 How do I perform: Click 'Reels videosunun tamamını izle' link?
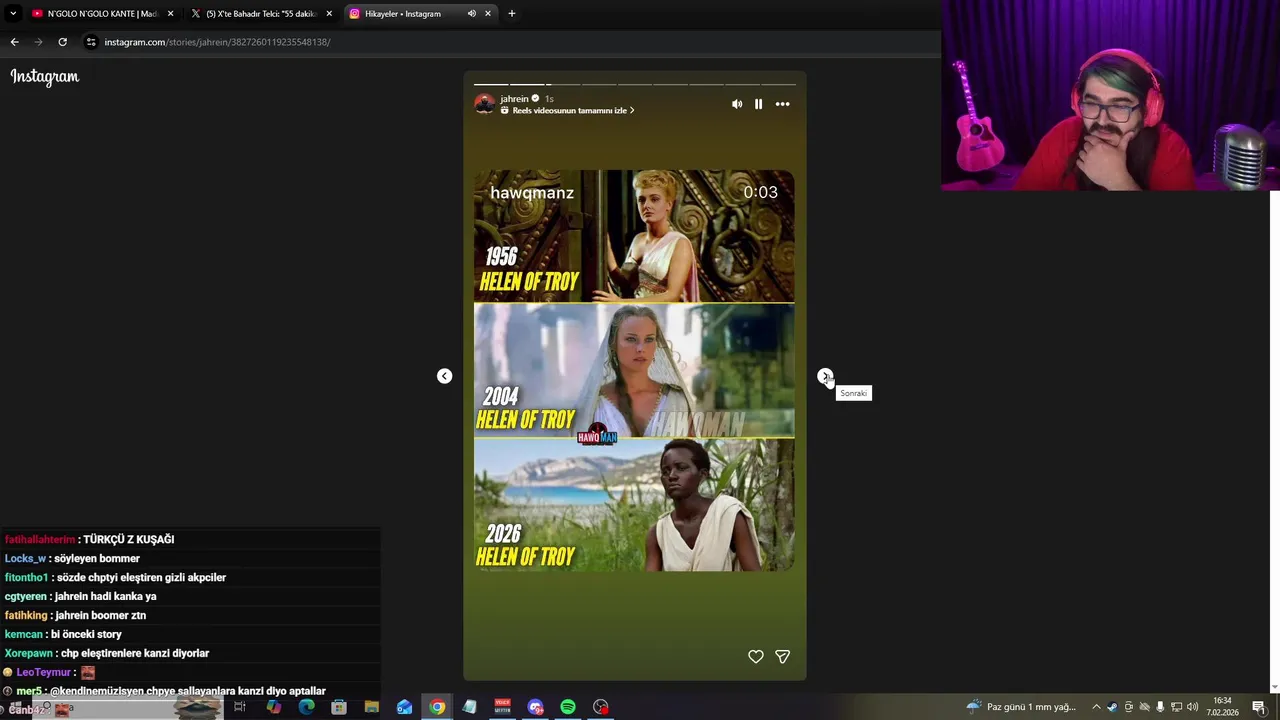coord(568,111)
